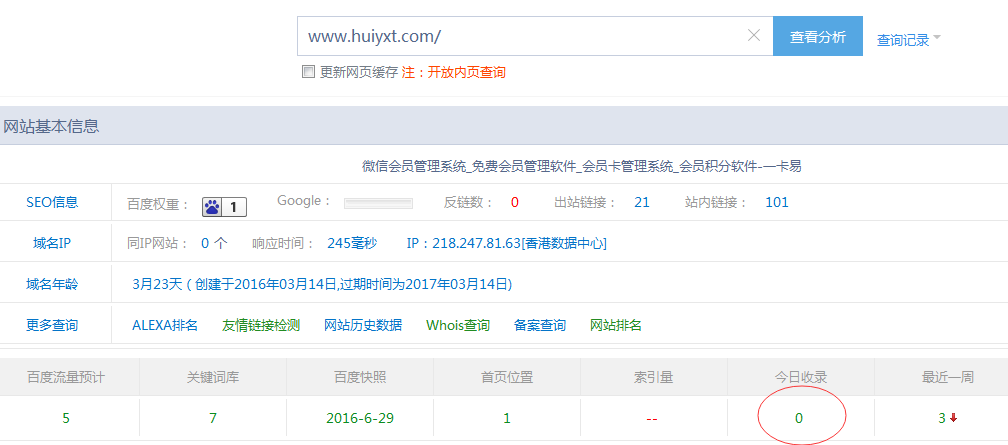This screenshot has height=445, width=1008.
Task: Click the 首页位置 value 1
Action: (x=507, y=418)
